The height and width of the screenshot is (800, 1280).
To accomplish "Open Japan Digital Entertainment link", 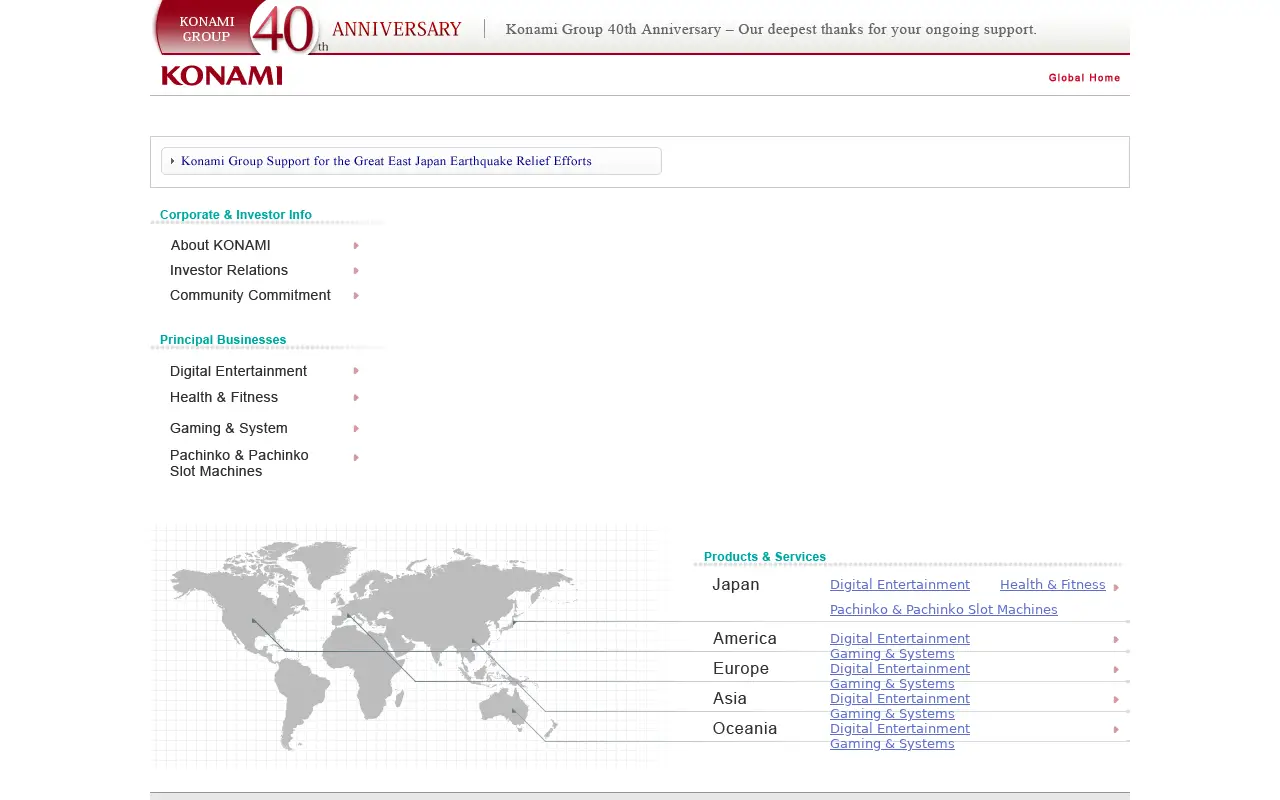I will 900,585.
